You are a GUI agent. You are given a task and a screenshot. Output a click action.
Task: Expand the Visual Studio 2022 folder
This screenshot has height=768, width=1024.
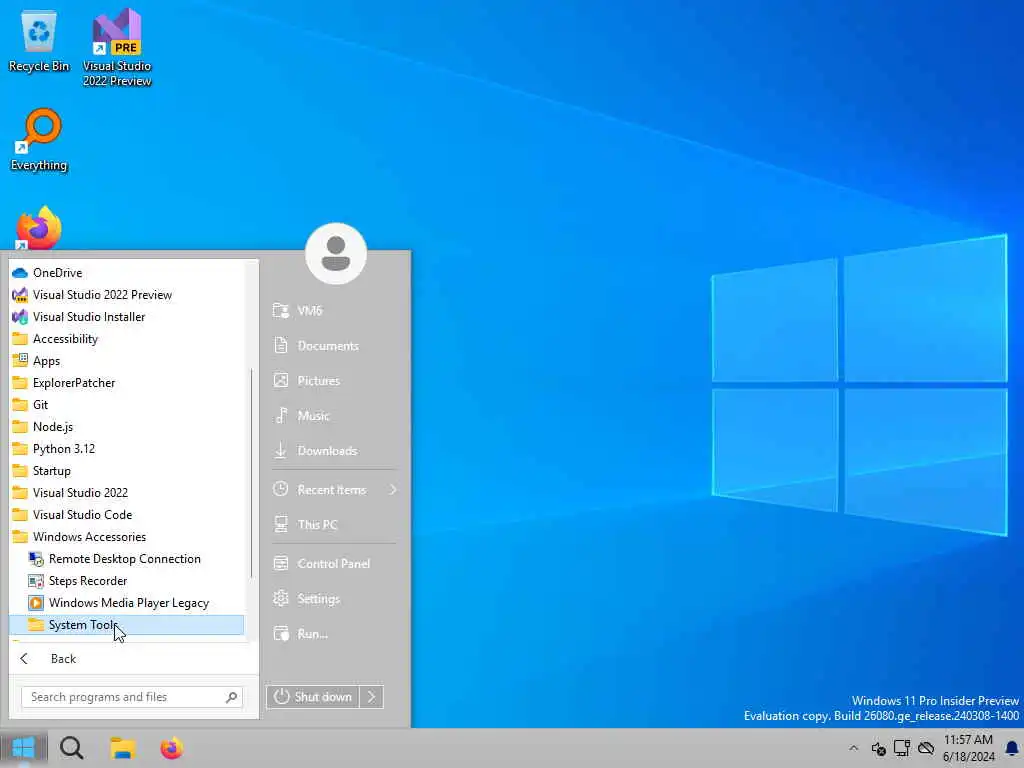point(127,492)
